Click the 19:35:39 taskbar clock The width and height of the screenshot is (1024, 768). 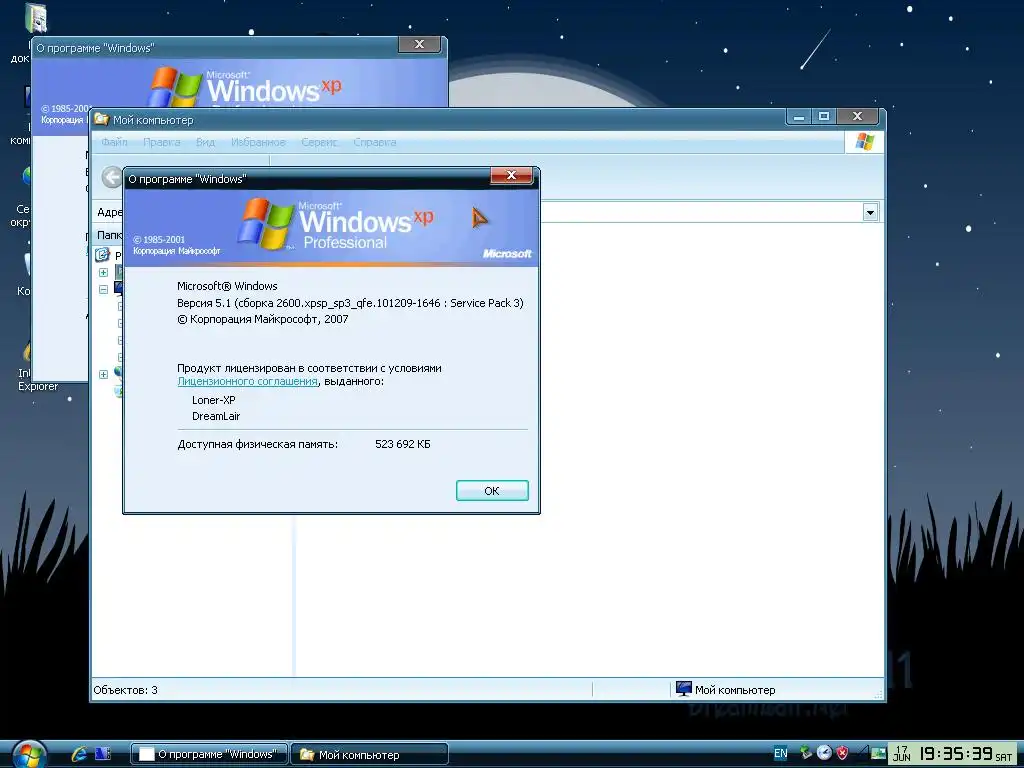pyautogui.click(x=957, y=754)
